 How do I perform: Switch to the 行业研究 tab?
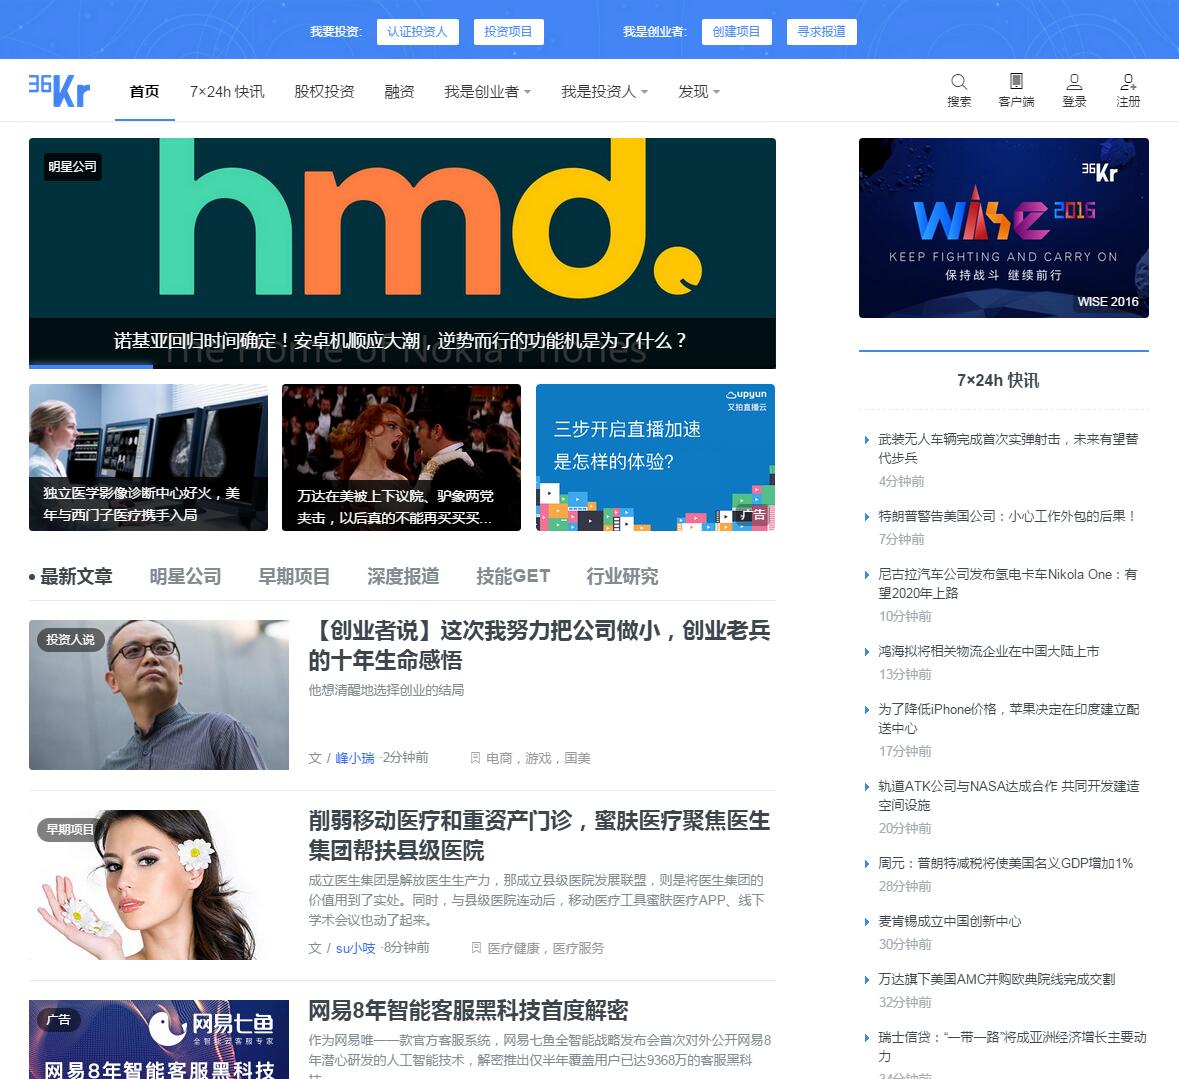[x=622, y=577]
